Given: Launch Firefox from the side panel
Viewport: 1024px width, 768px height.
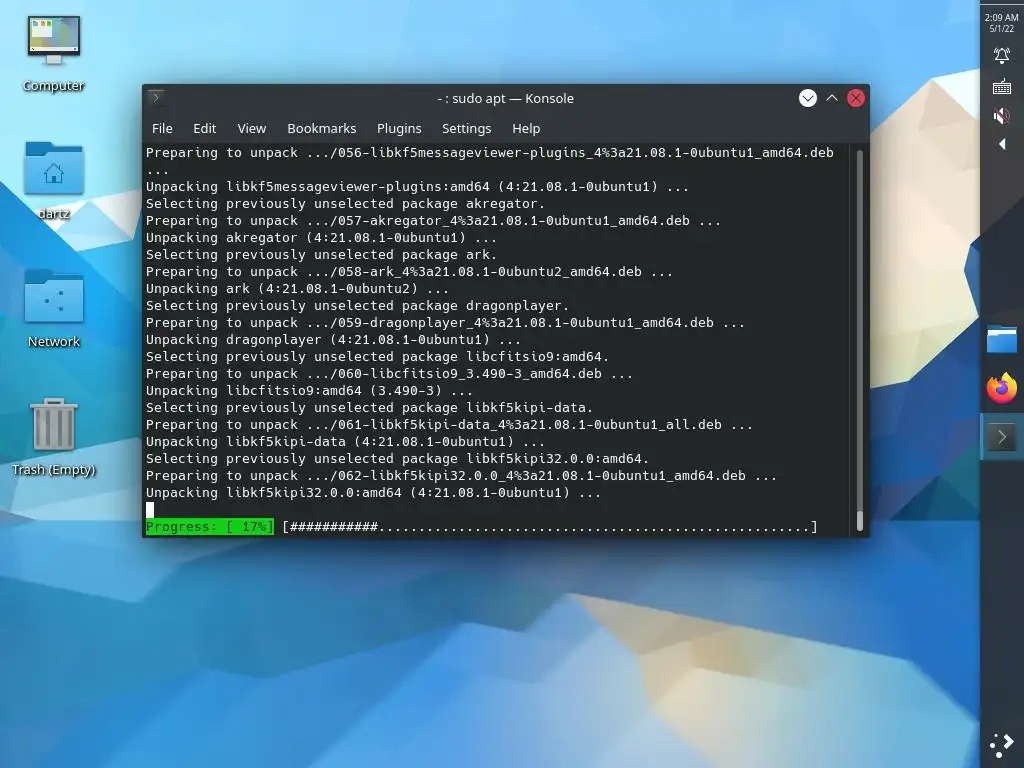Looking at the screenshot, I should coord(1002,389).
